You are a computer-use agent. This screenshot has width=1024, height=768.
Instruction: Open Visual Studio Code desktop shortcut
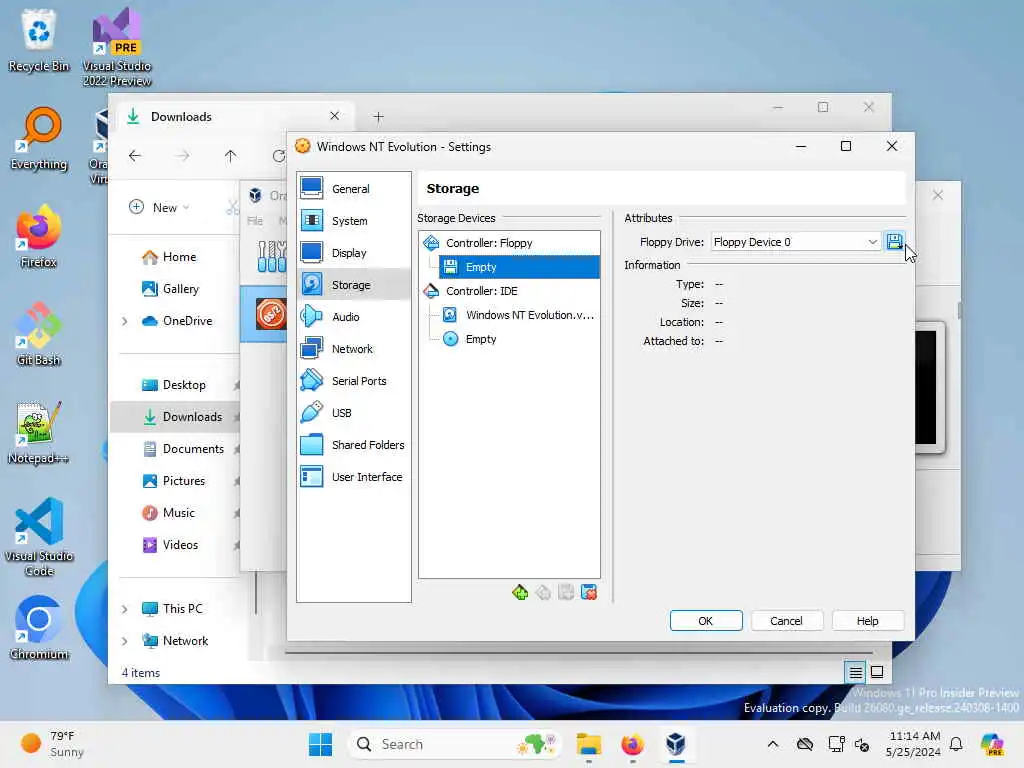(x=39, y=537)
